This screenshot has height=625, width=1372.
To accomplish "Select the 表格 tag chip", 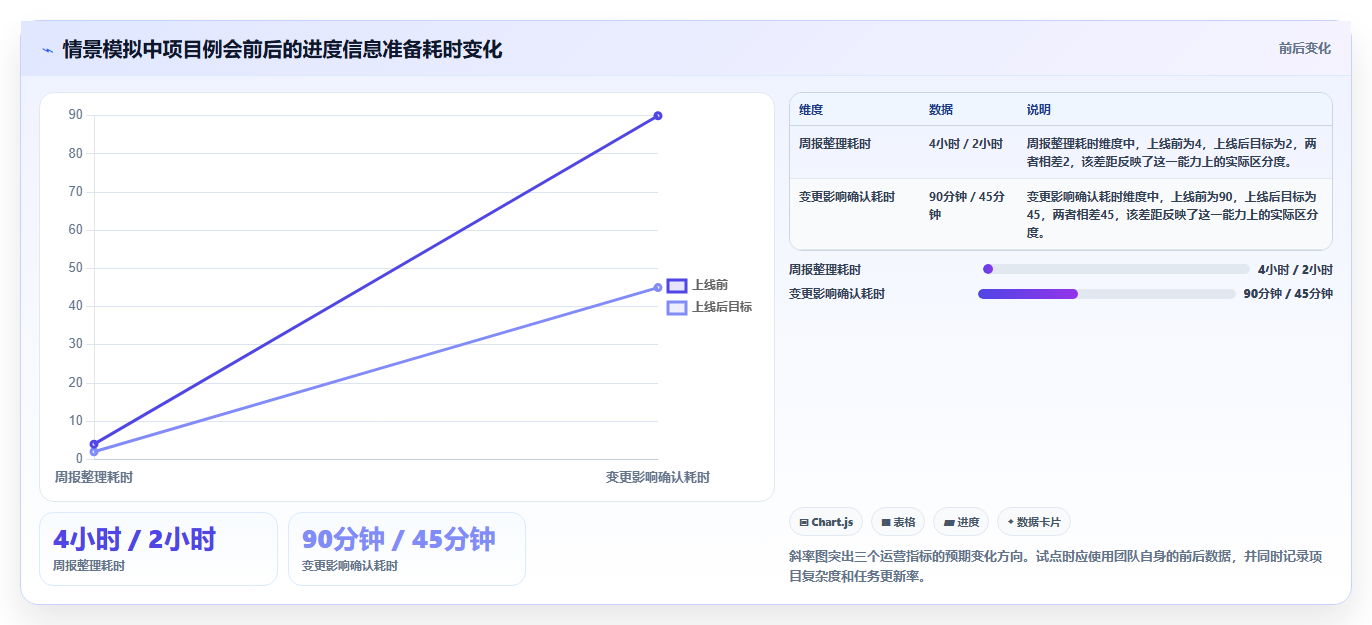I will [x=898, y=522].
